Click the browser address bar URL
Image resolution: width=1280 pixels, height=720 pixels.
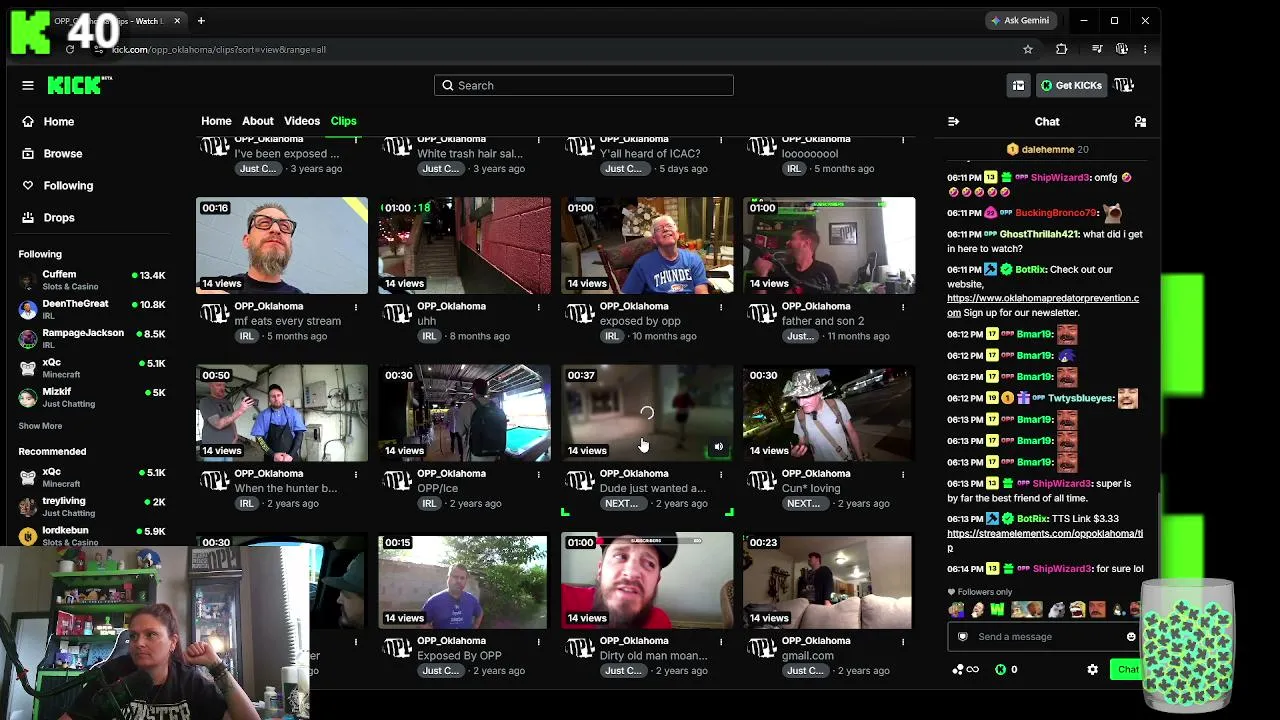[x=220, y=49]
